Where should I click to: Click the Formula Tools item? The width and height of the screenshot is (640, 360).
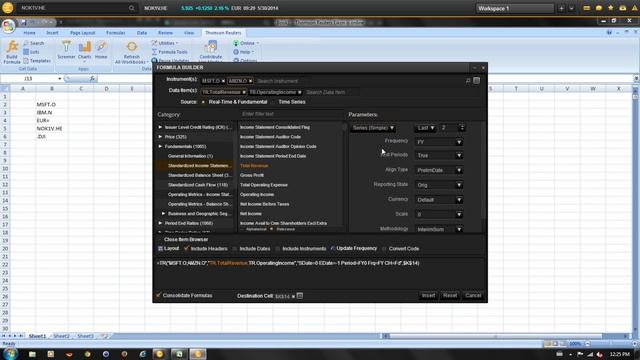pyautogui.click(x=169, y=52)
